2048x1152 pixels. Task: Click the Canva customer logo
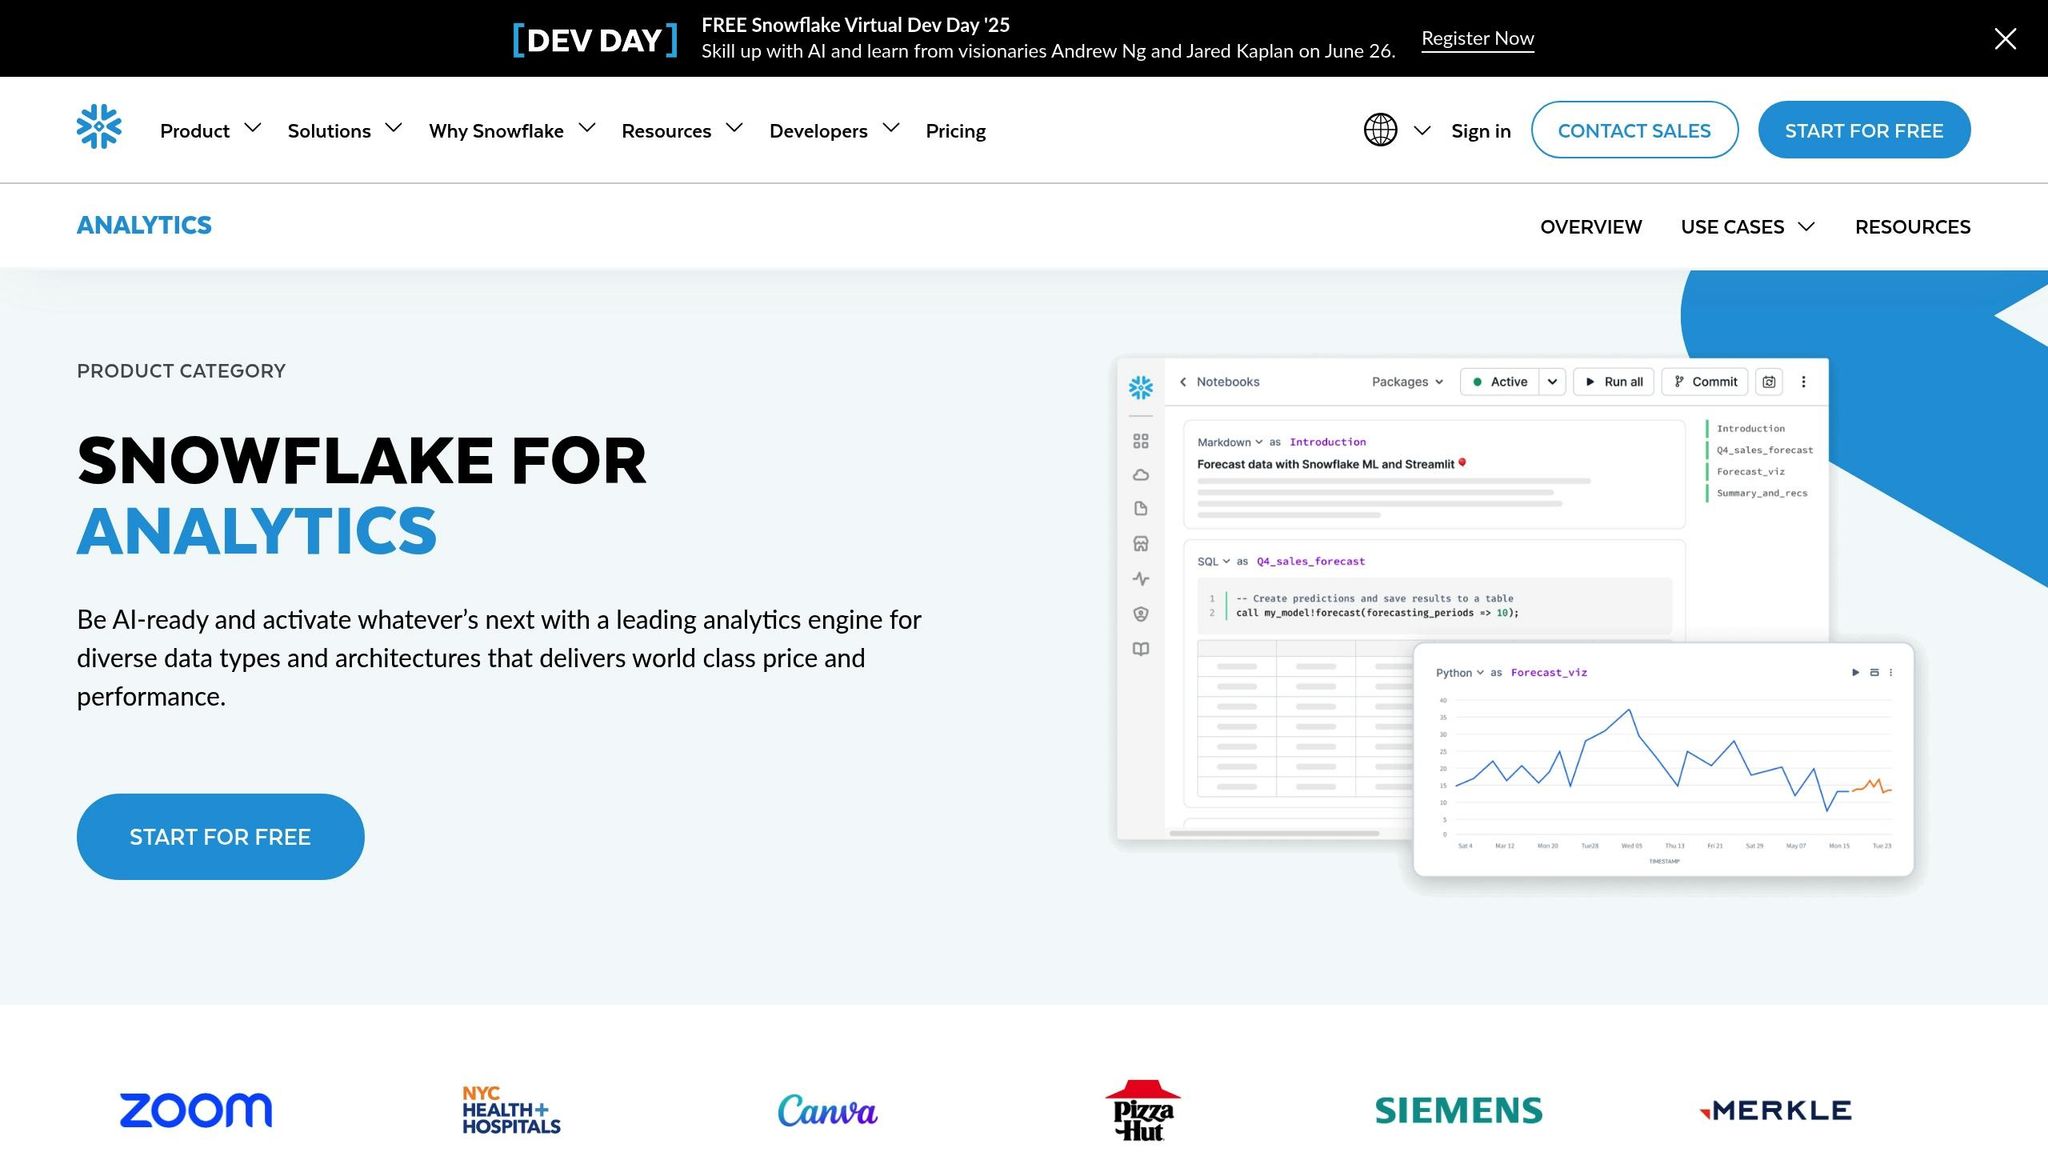pyautogui.click(x=827, y=1110)
